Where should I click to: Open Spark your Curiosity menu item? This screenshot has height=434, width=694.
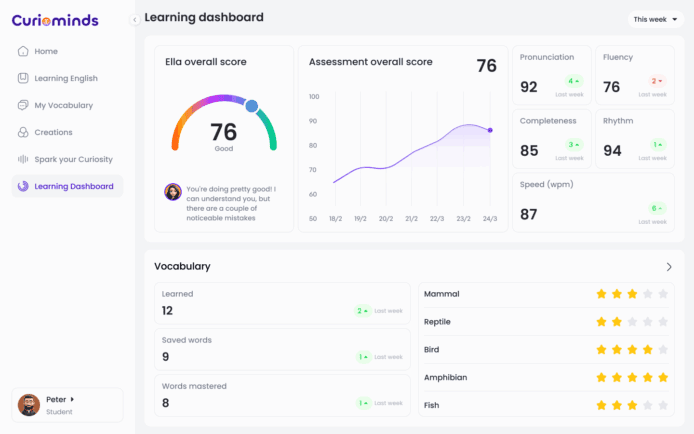73,159
